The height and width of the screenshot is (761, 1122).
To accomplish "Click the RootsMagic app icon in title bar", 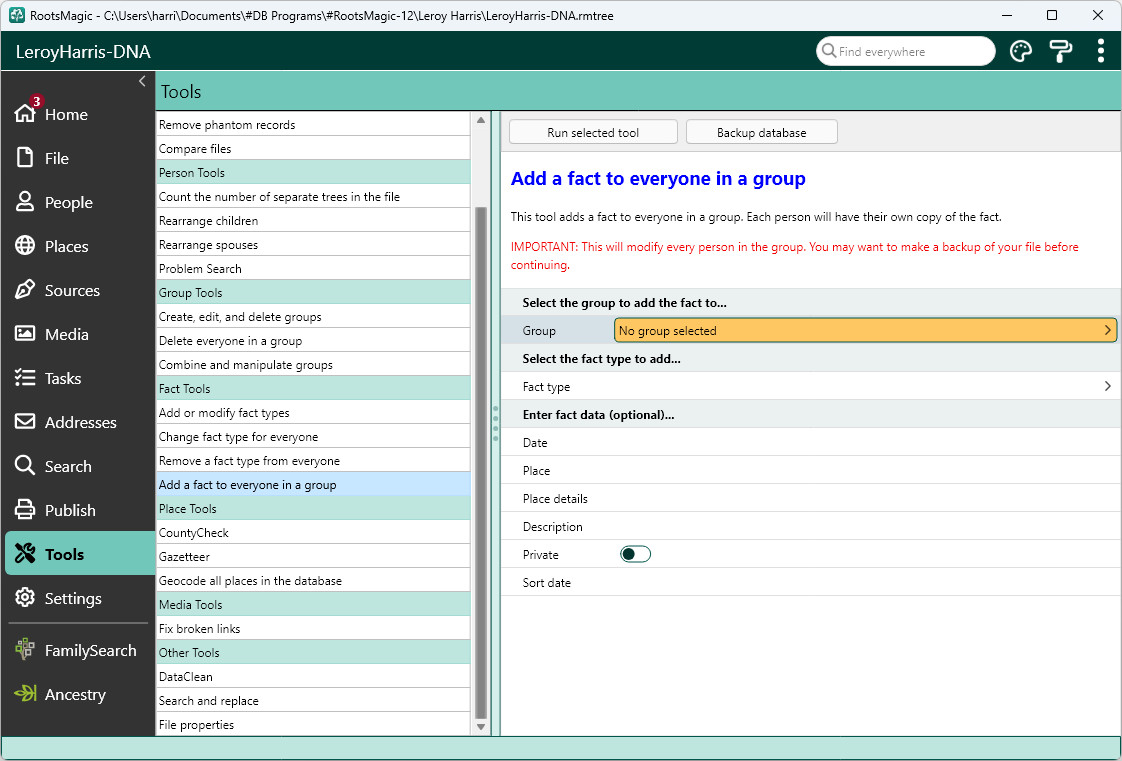I will point(16,15).
